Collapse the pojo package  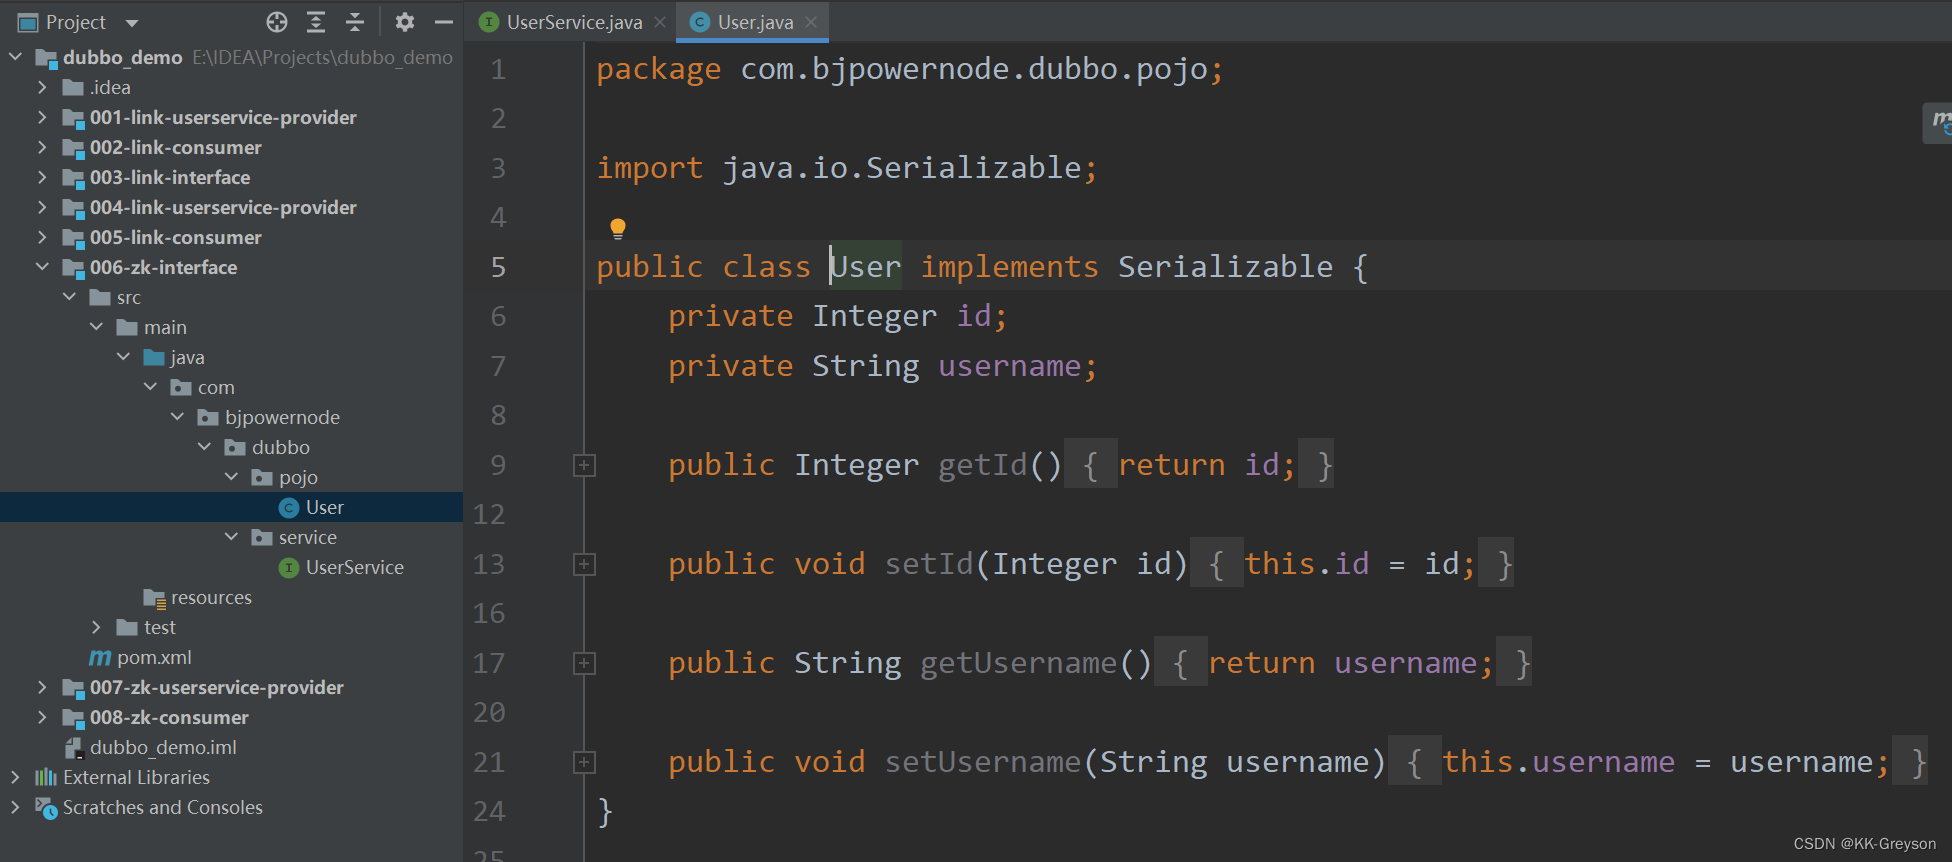point(231,477)
